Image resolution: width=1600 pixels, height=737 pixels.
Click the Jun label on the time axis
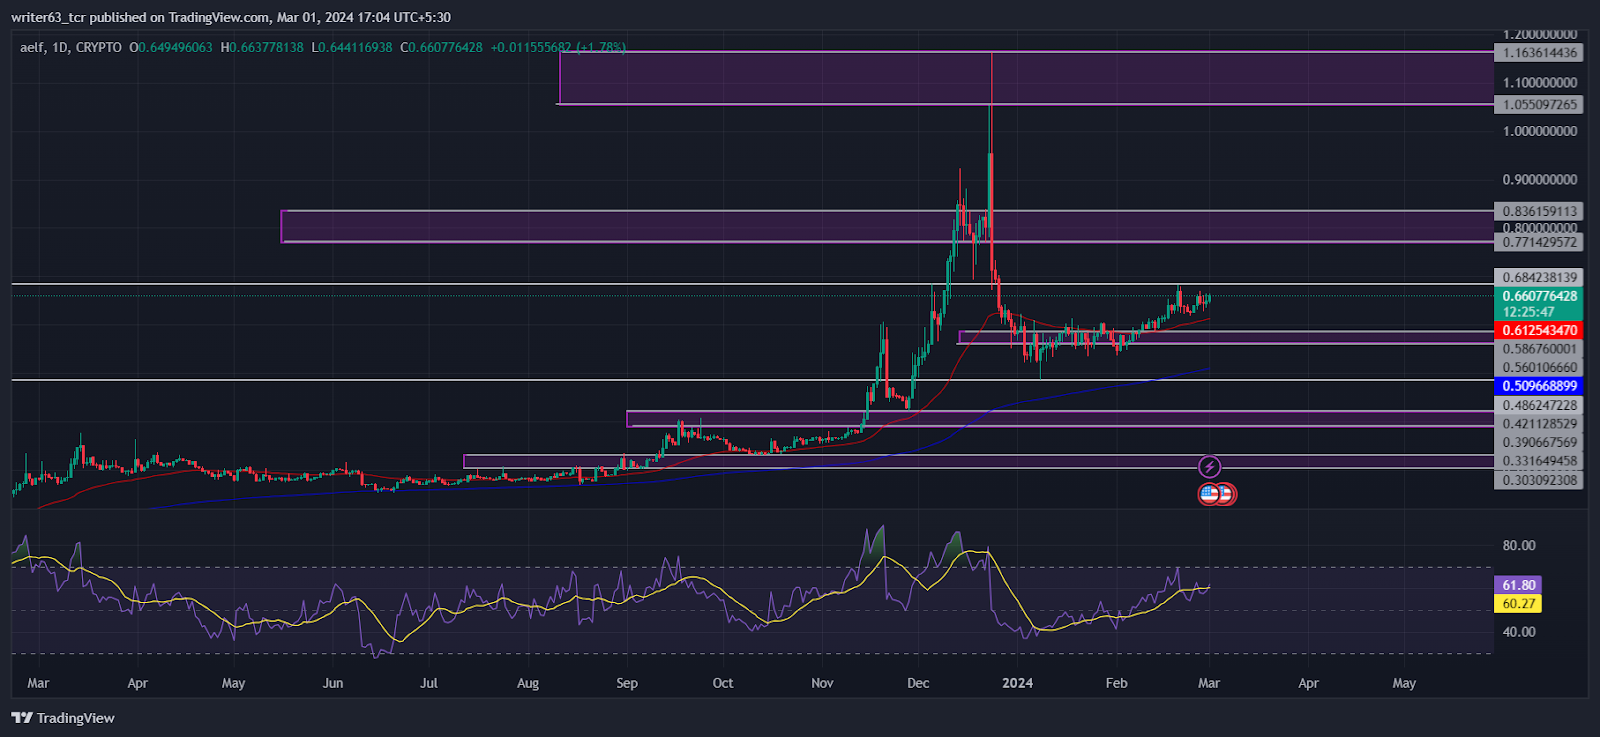pyautogui.click(x=333, y=683)
